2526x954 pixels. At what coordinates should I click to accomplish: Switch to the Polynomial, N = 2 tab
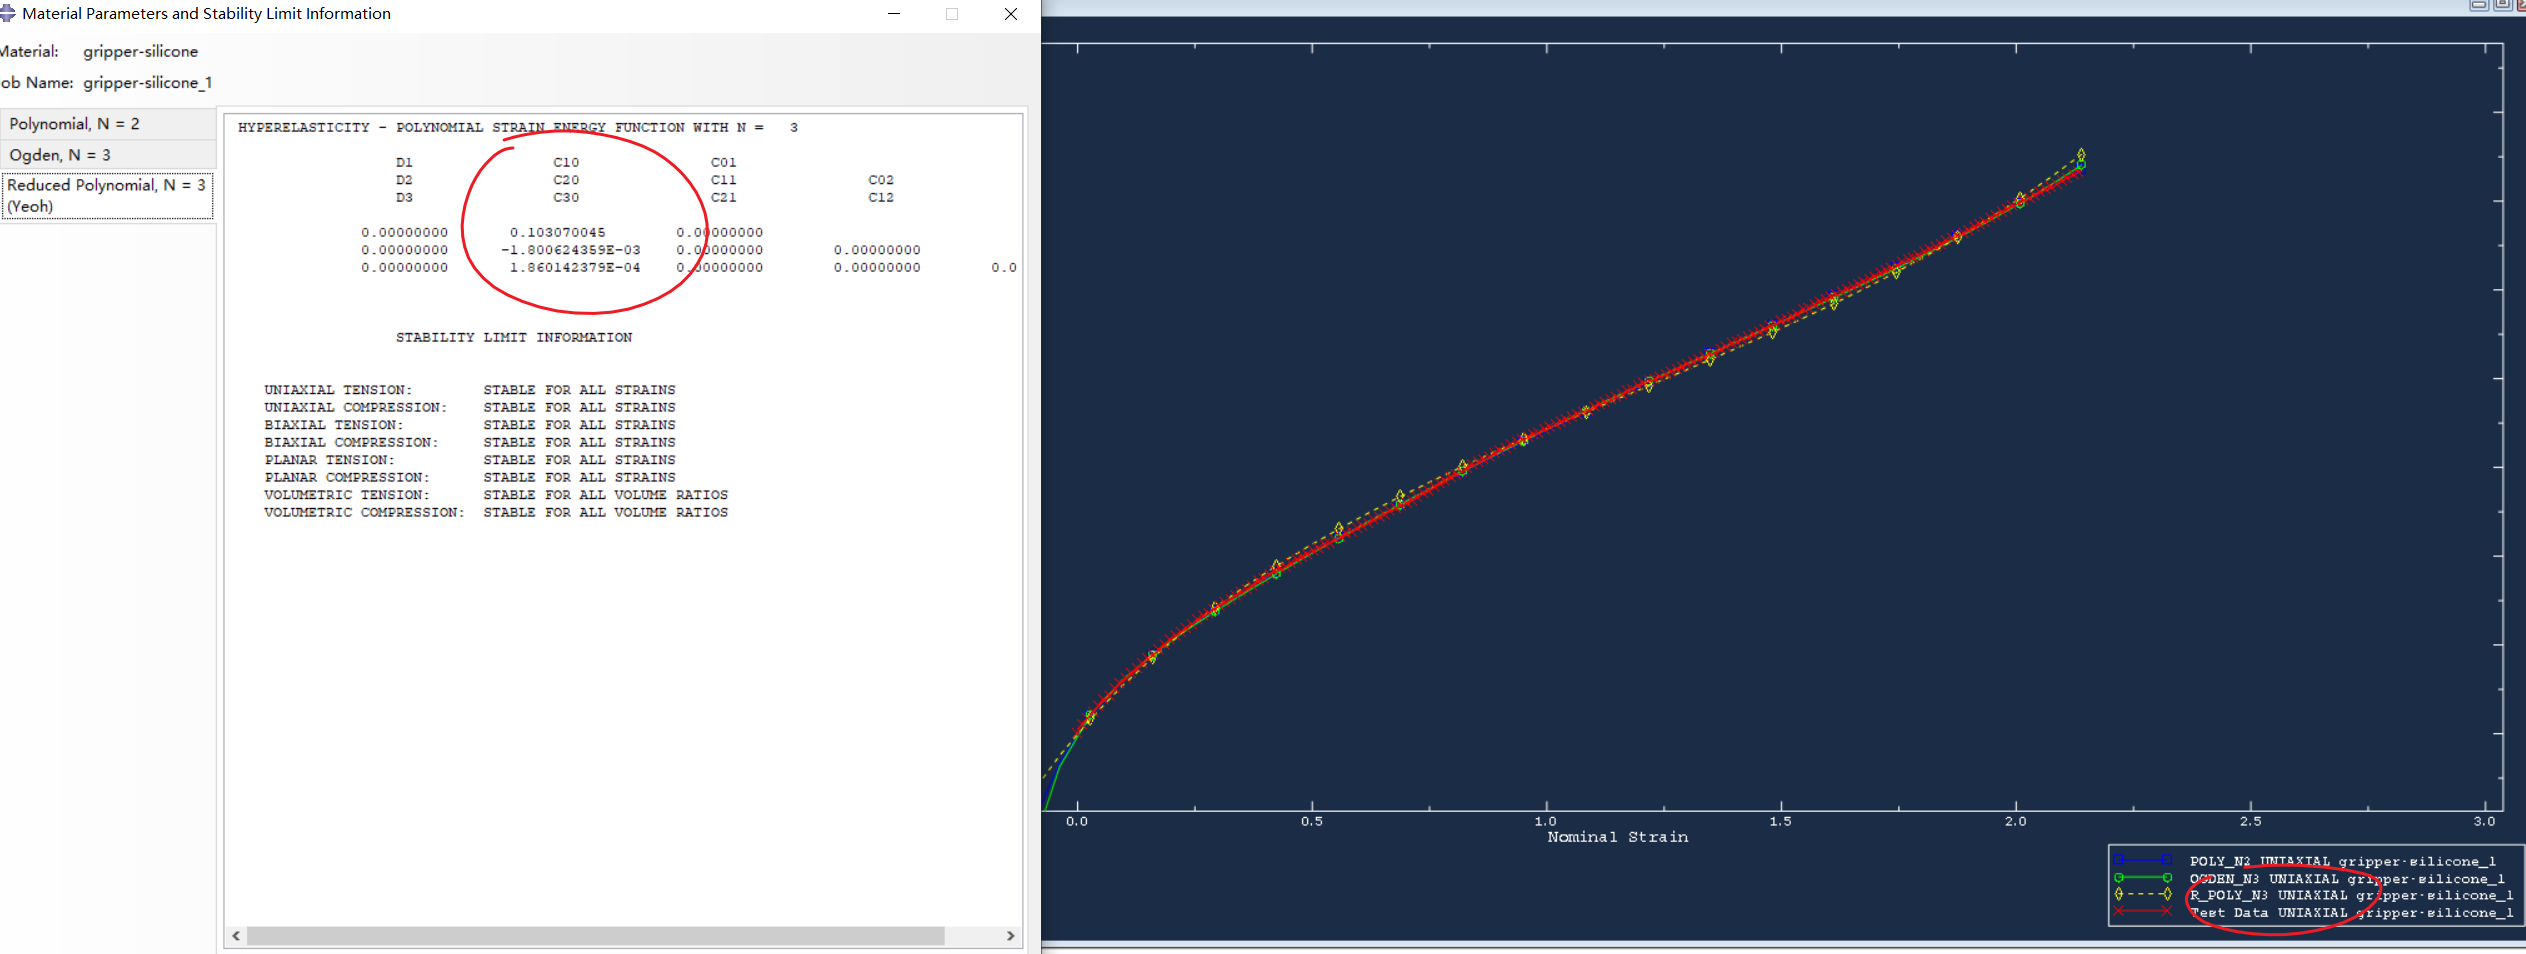[x=75, y=123]
